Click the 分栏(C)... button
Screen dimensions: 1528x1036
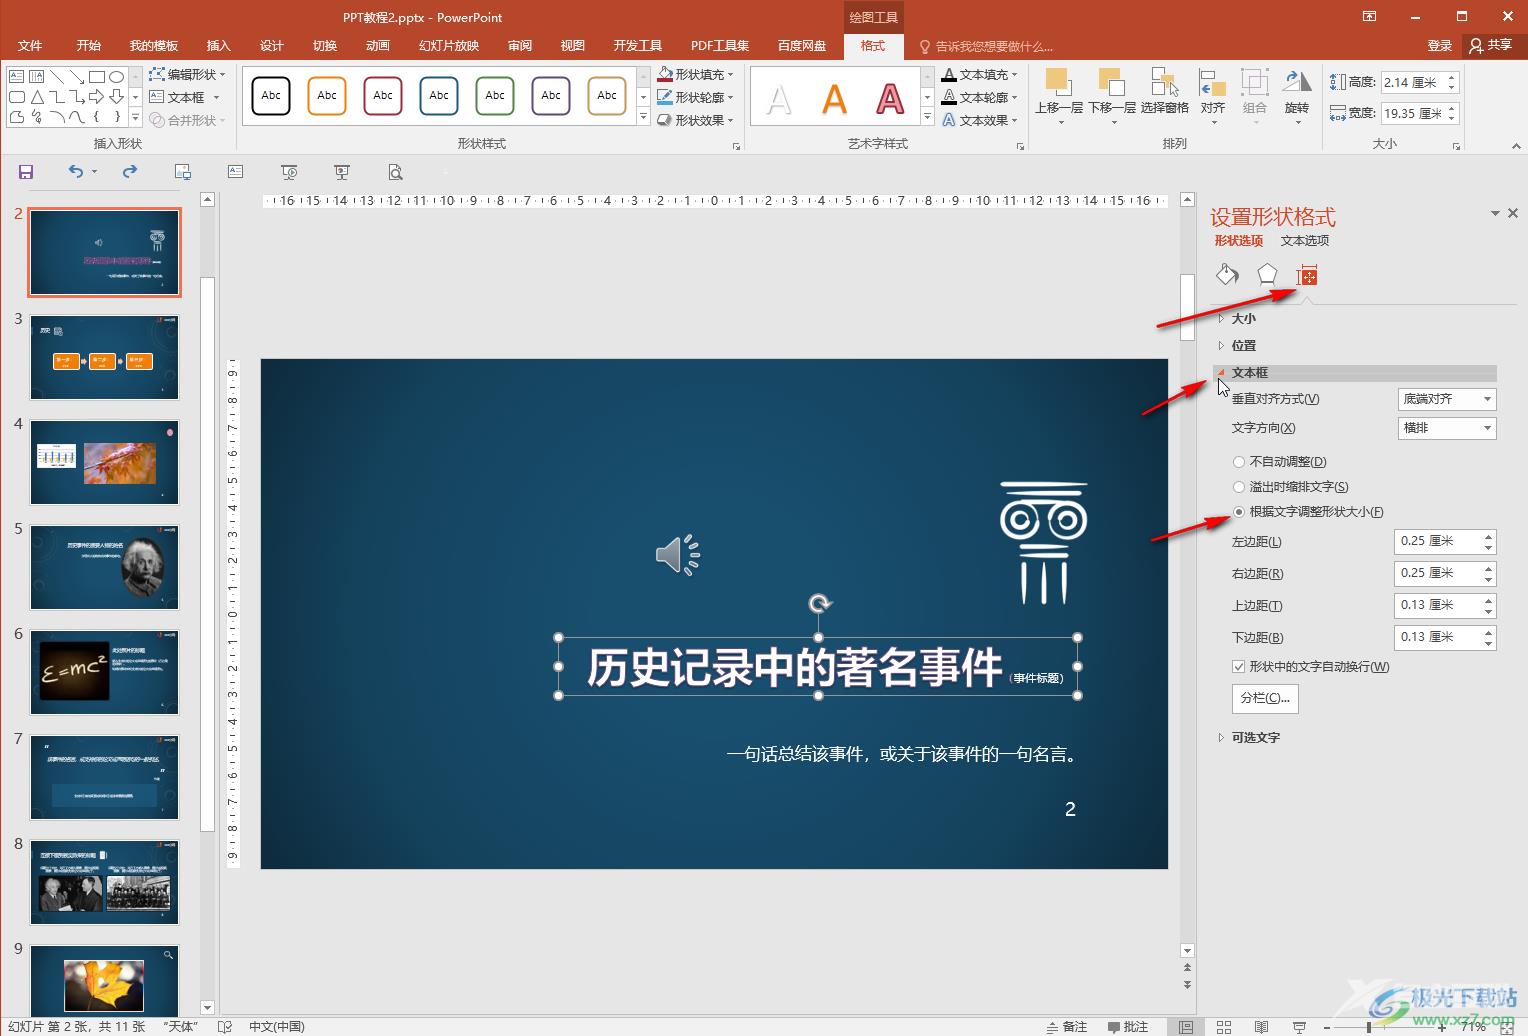pos(1265,698)
